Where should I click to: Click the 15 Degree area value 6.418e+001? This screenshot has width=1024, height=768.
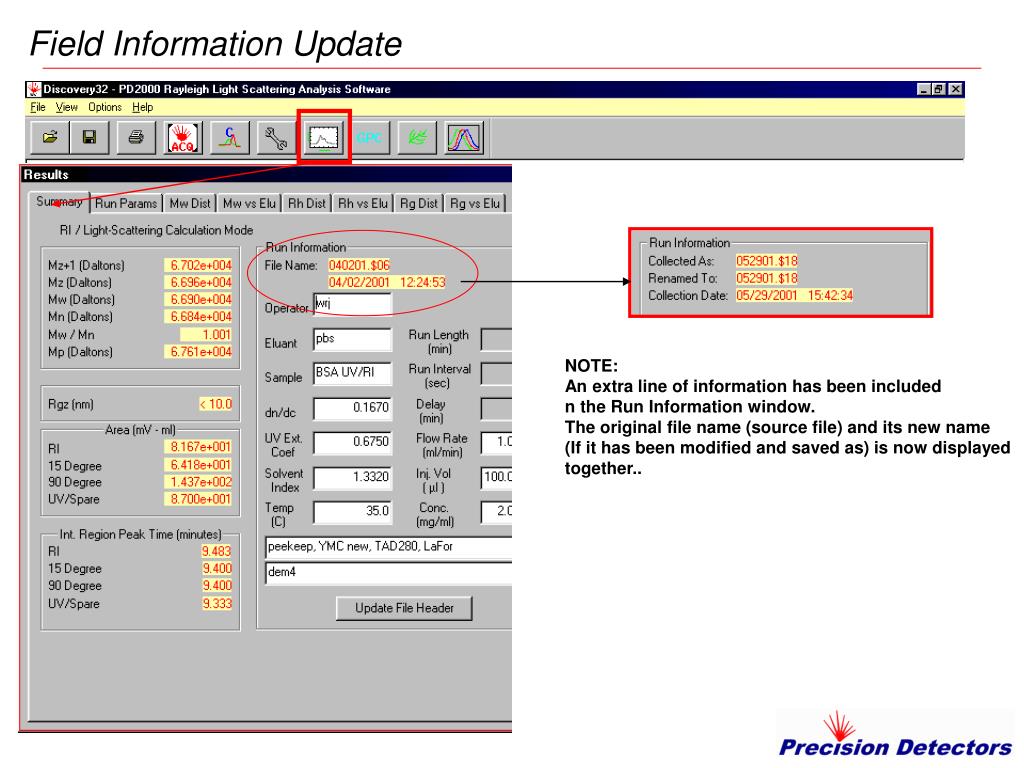pos(200,465)
